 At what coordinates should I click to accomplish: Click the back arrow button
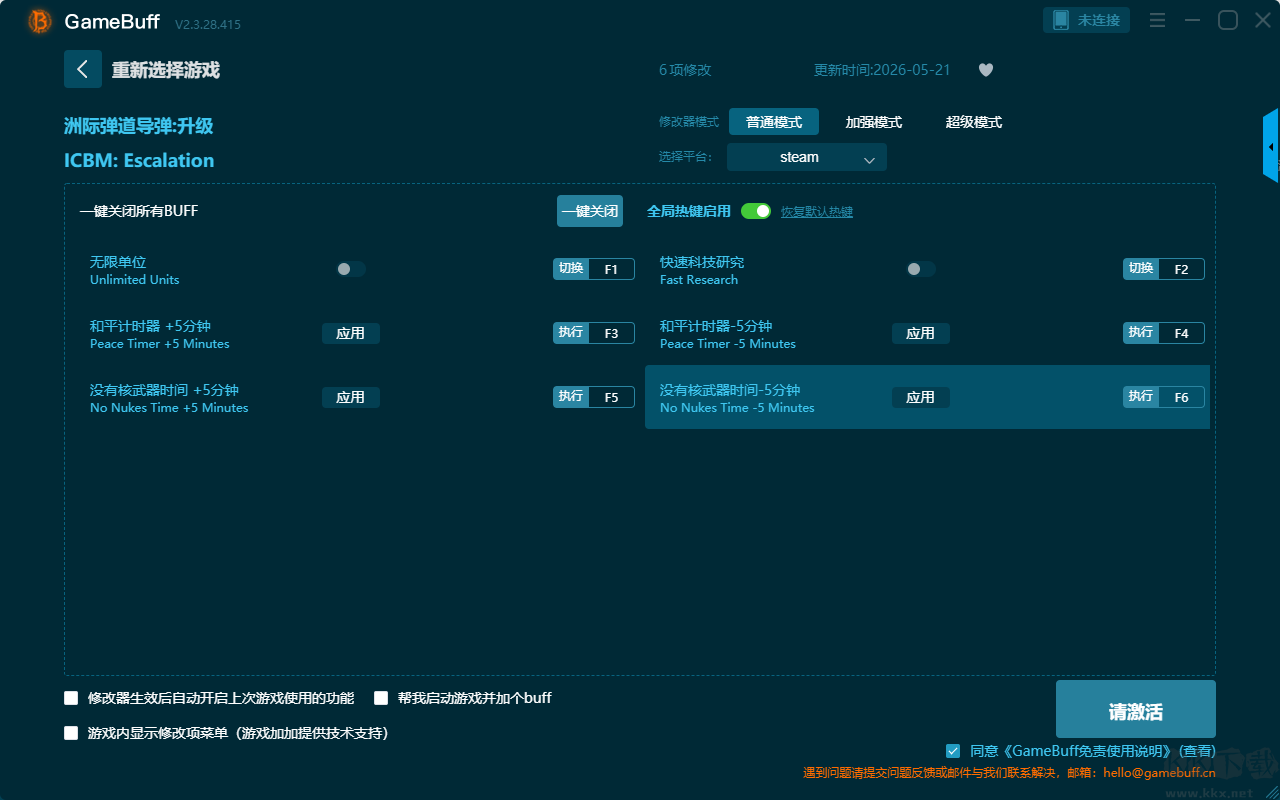point(83,69)
